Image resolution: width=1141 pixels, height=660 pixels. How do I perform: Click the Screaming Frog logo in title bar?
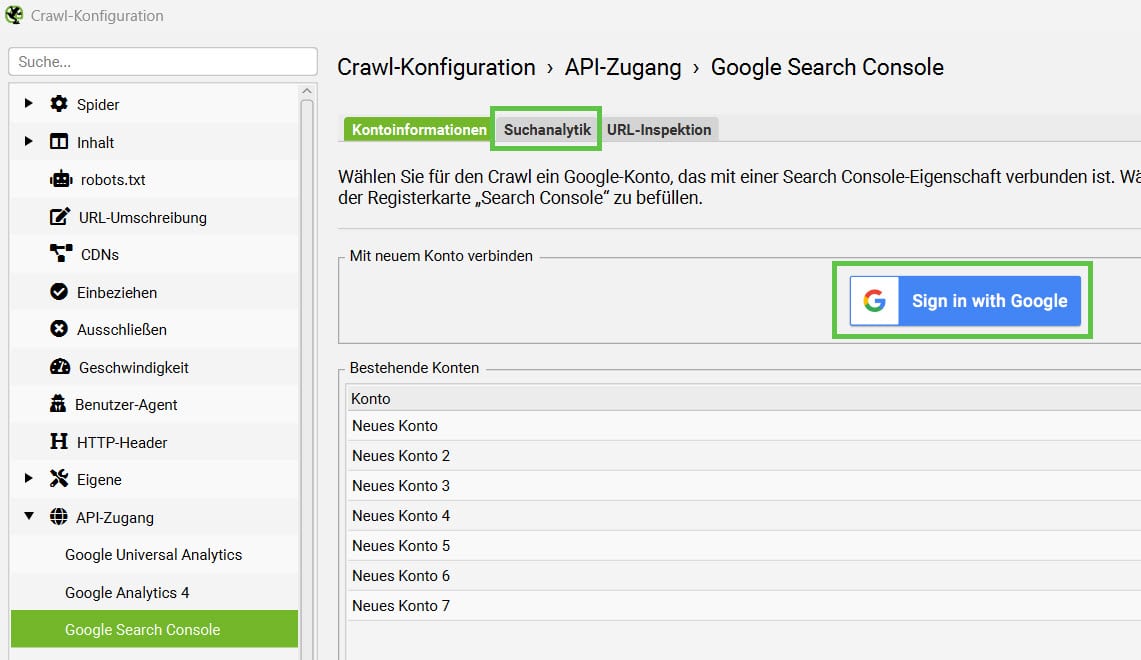[x=14, y=15]
